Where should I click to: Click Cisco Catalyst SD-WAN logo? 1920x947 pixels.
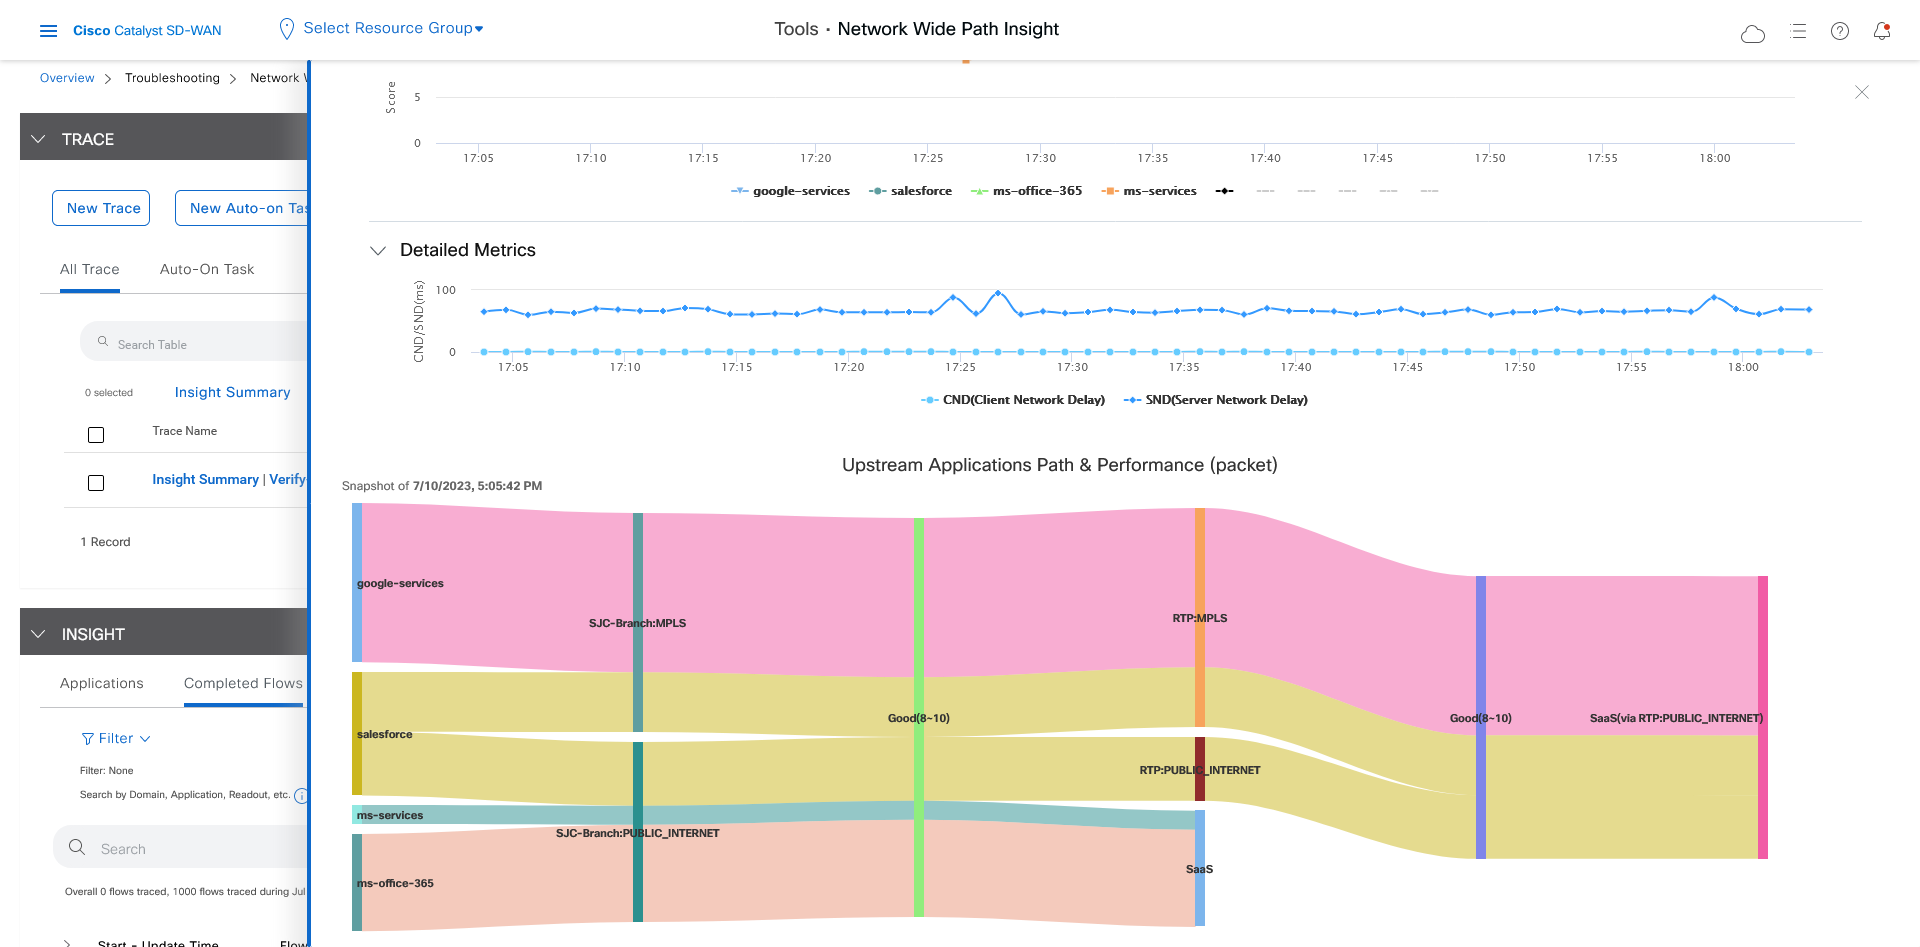tap(147, 31)
